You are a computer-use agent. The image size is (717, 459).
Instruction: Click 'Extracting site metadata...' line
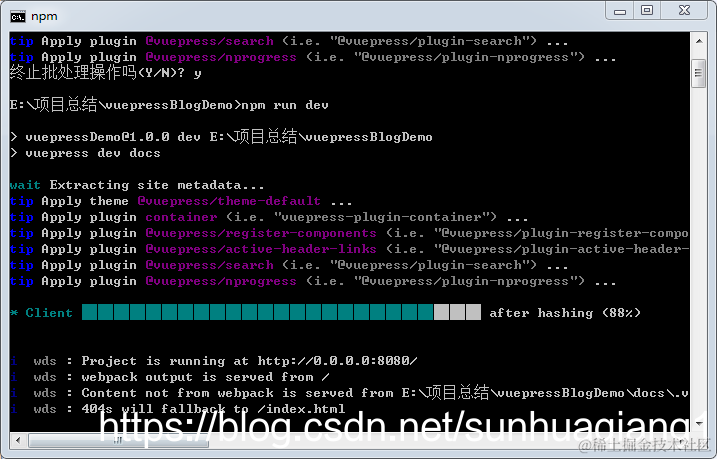[157, 185]
